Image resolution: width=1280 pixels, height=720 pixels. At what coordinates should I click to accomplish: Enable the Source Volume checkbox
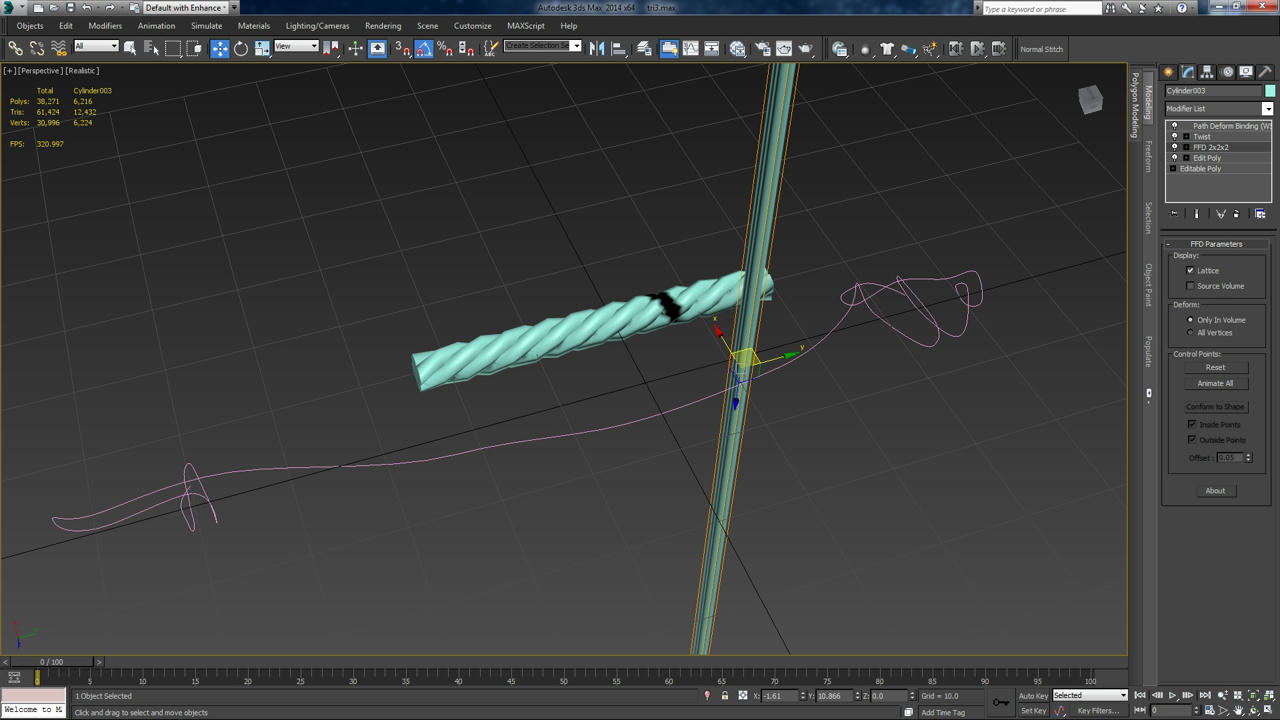tap(1190, 286)
